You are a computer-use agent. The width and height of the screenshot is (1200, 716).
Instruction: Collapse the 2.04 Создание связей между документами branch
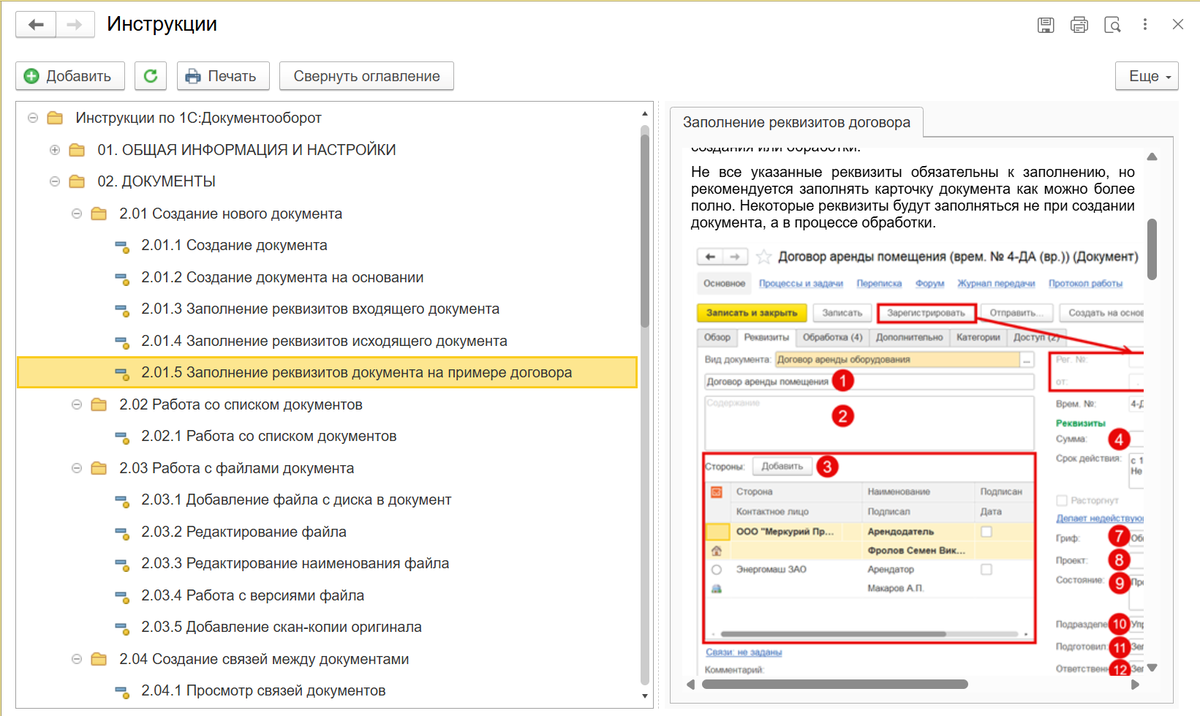(77, 659)
